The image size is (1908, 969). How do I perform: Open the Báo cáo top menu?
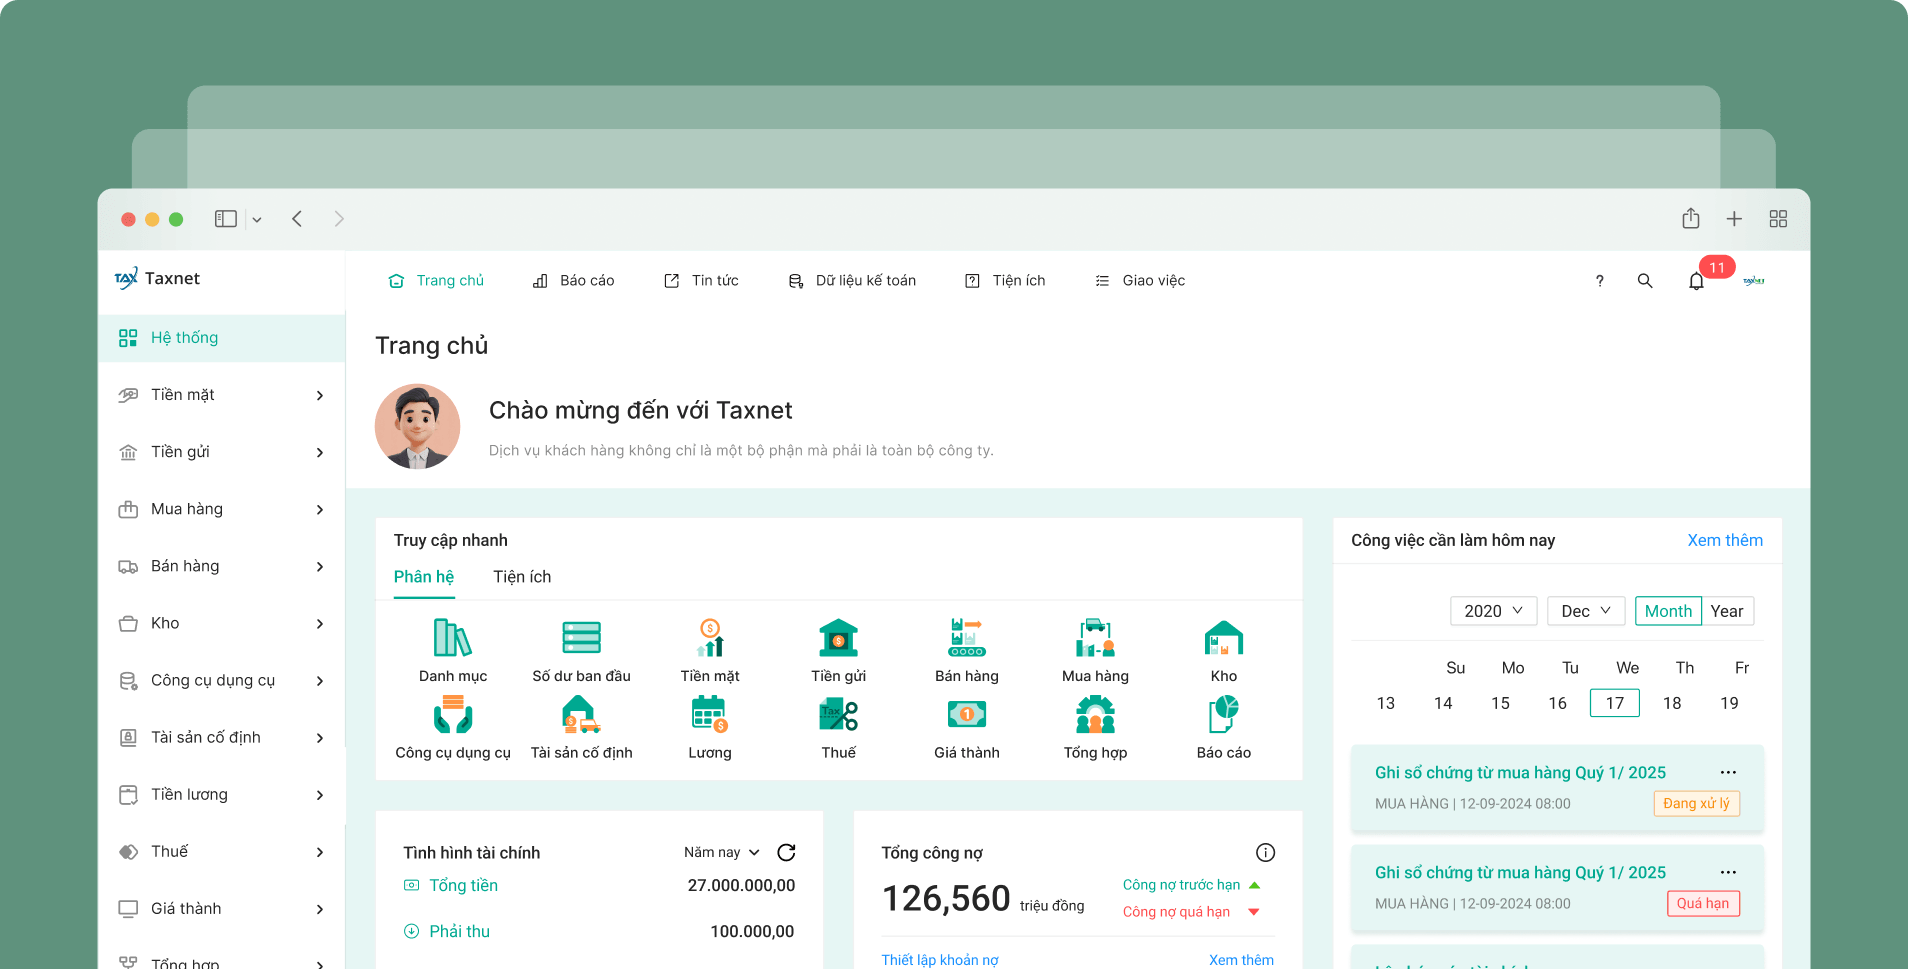coord(573,281)
